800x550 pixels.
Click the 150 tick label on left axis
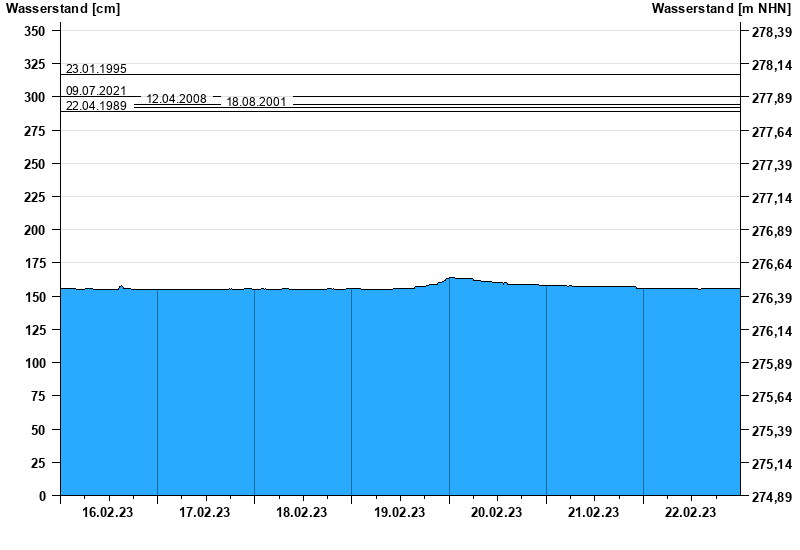34,297
